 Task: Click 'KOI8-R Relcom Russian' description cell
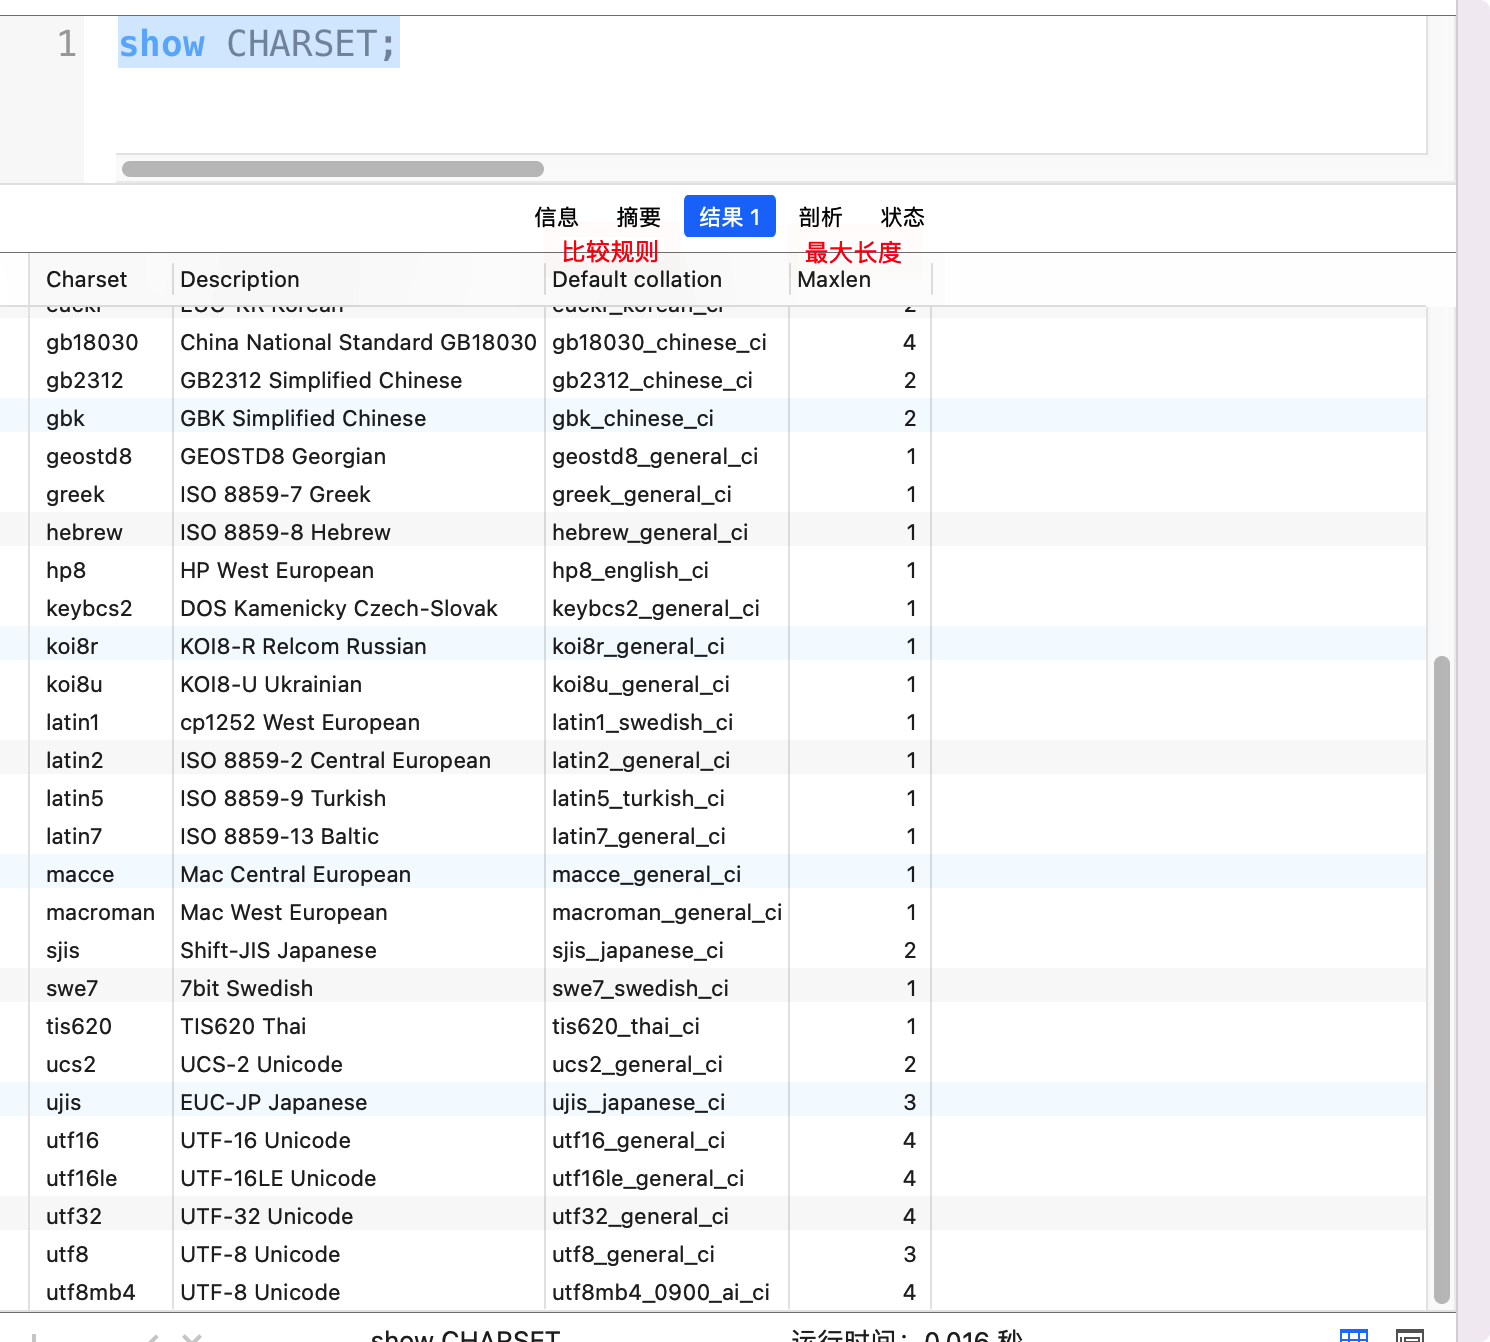pos(303,646)
